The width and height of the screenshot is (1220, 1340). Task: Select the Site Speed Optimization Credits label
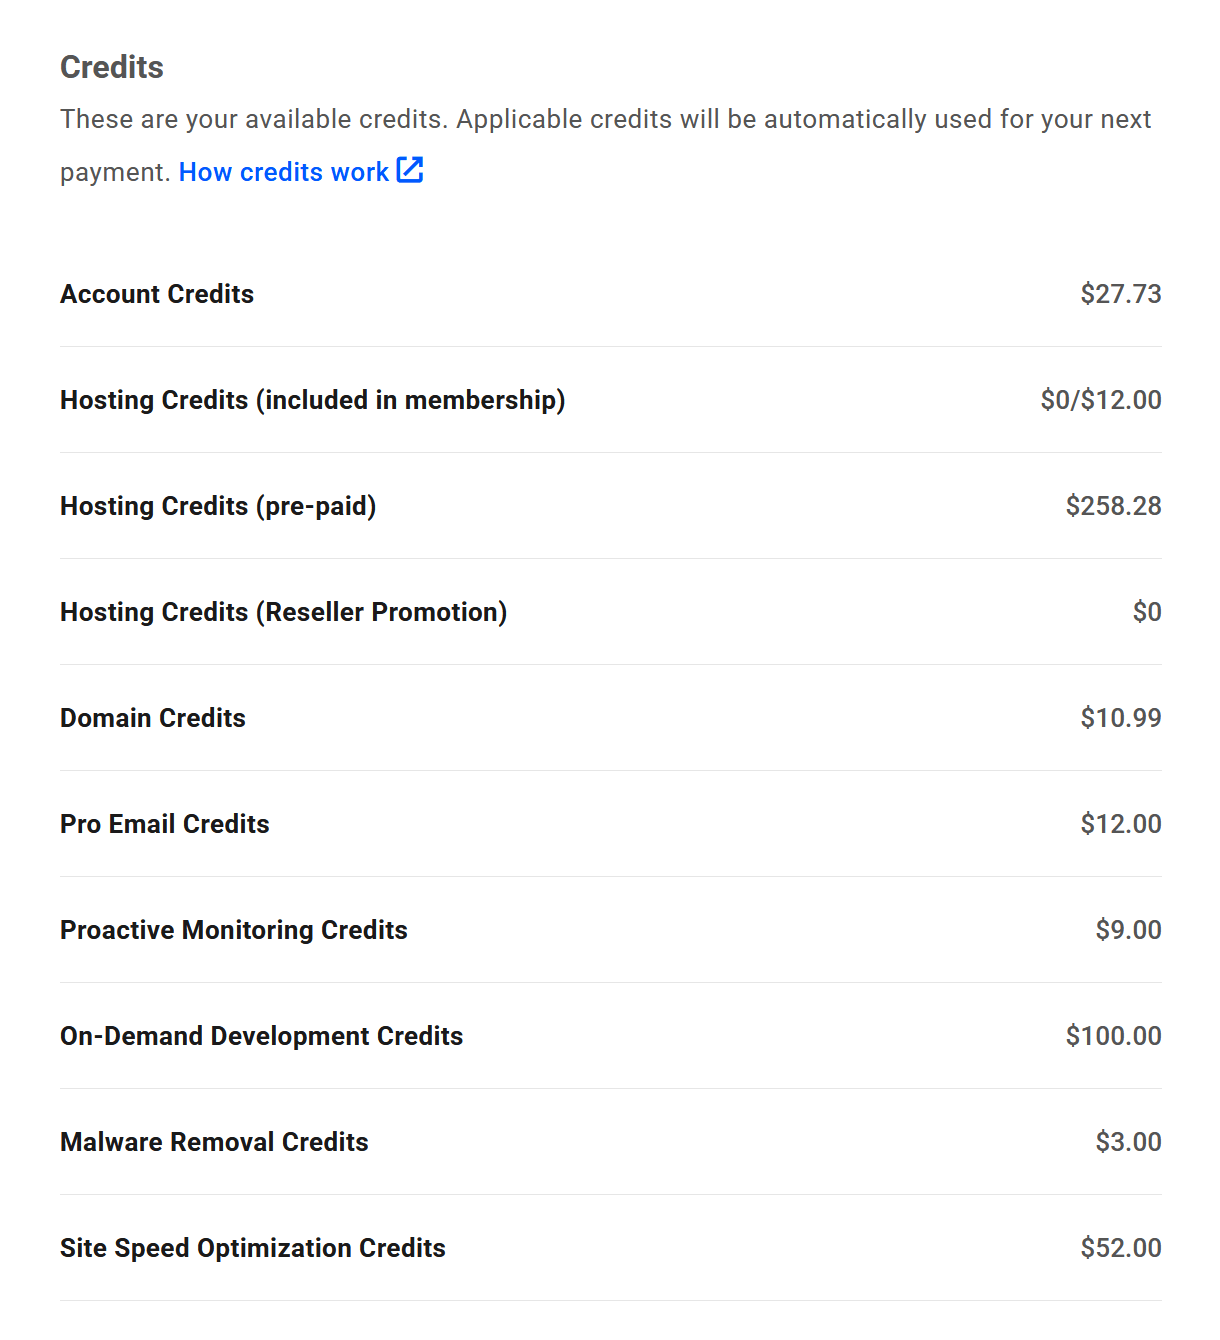coord(252,1247)
